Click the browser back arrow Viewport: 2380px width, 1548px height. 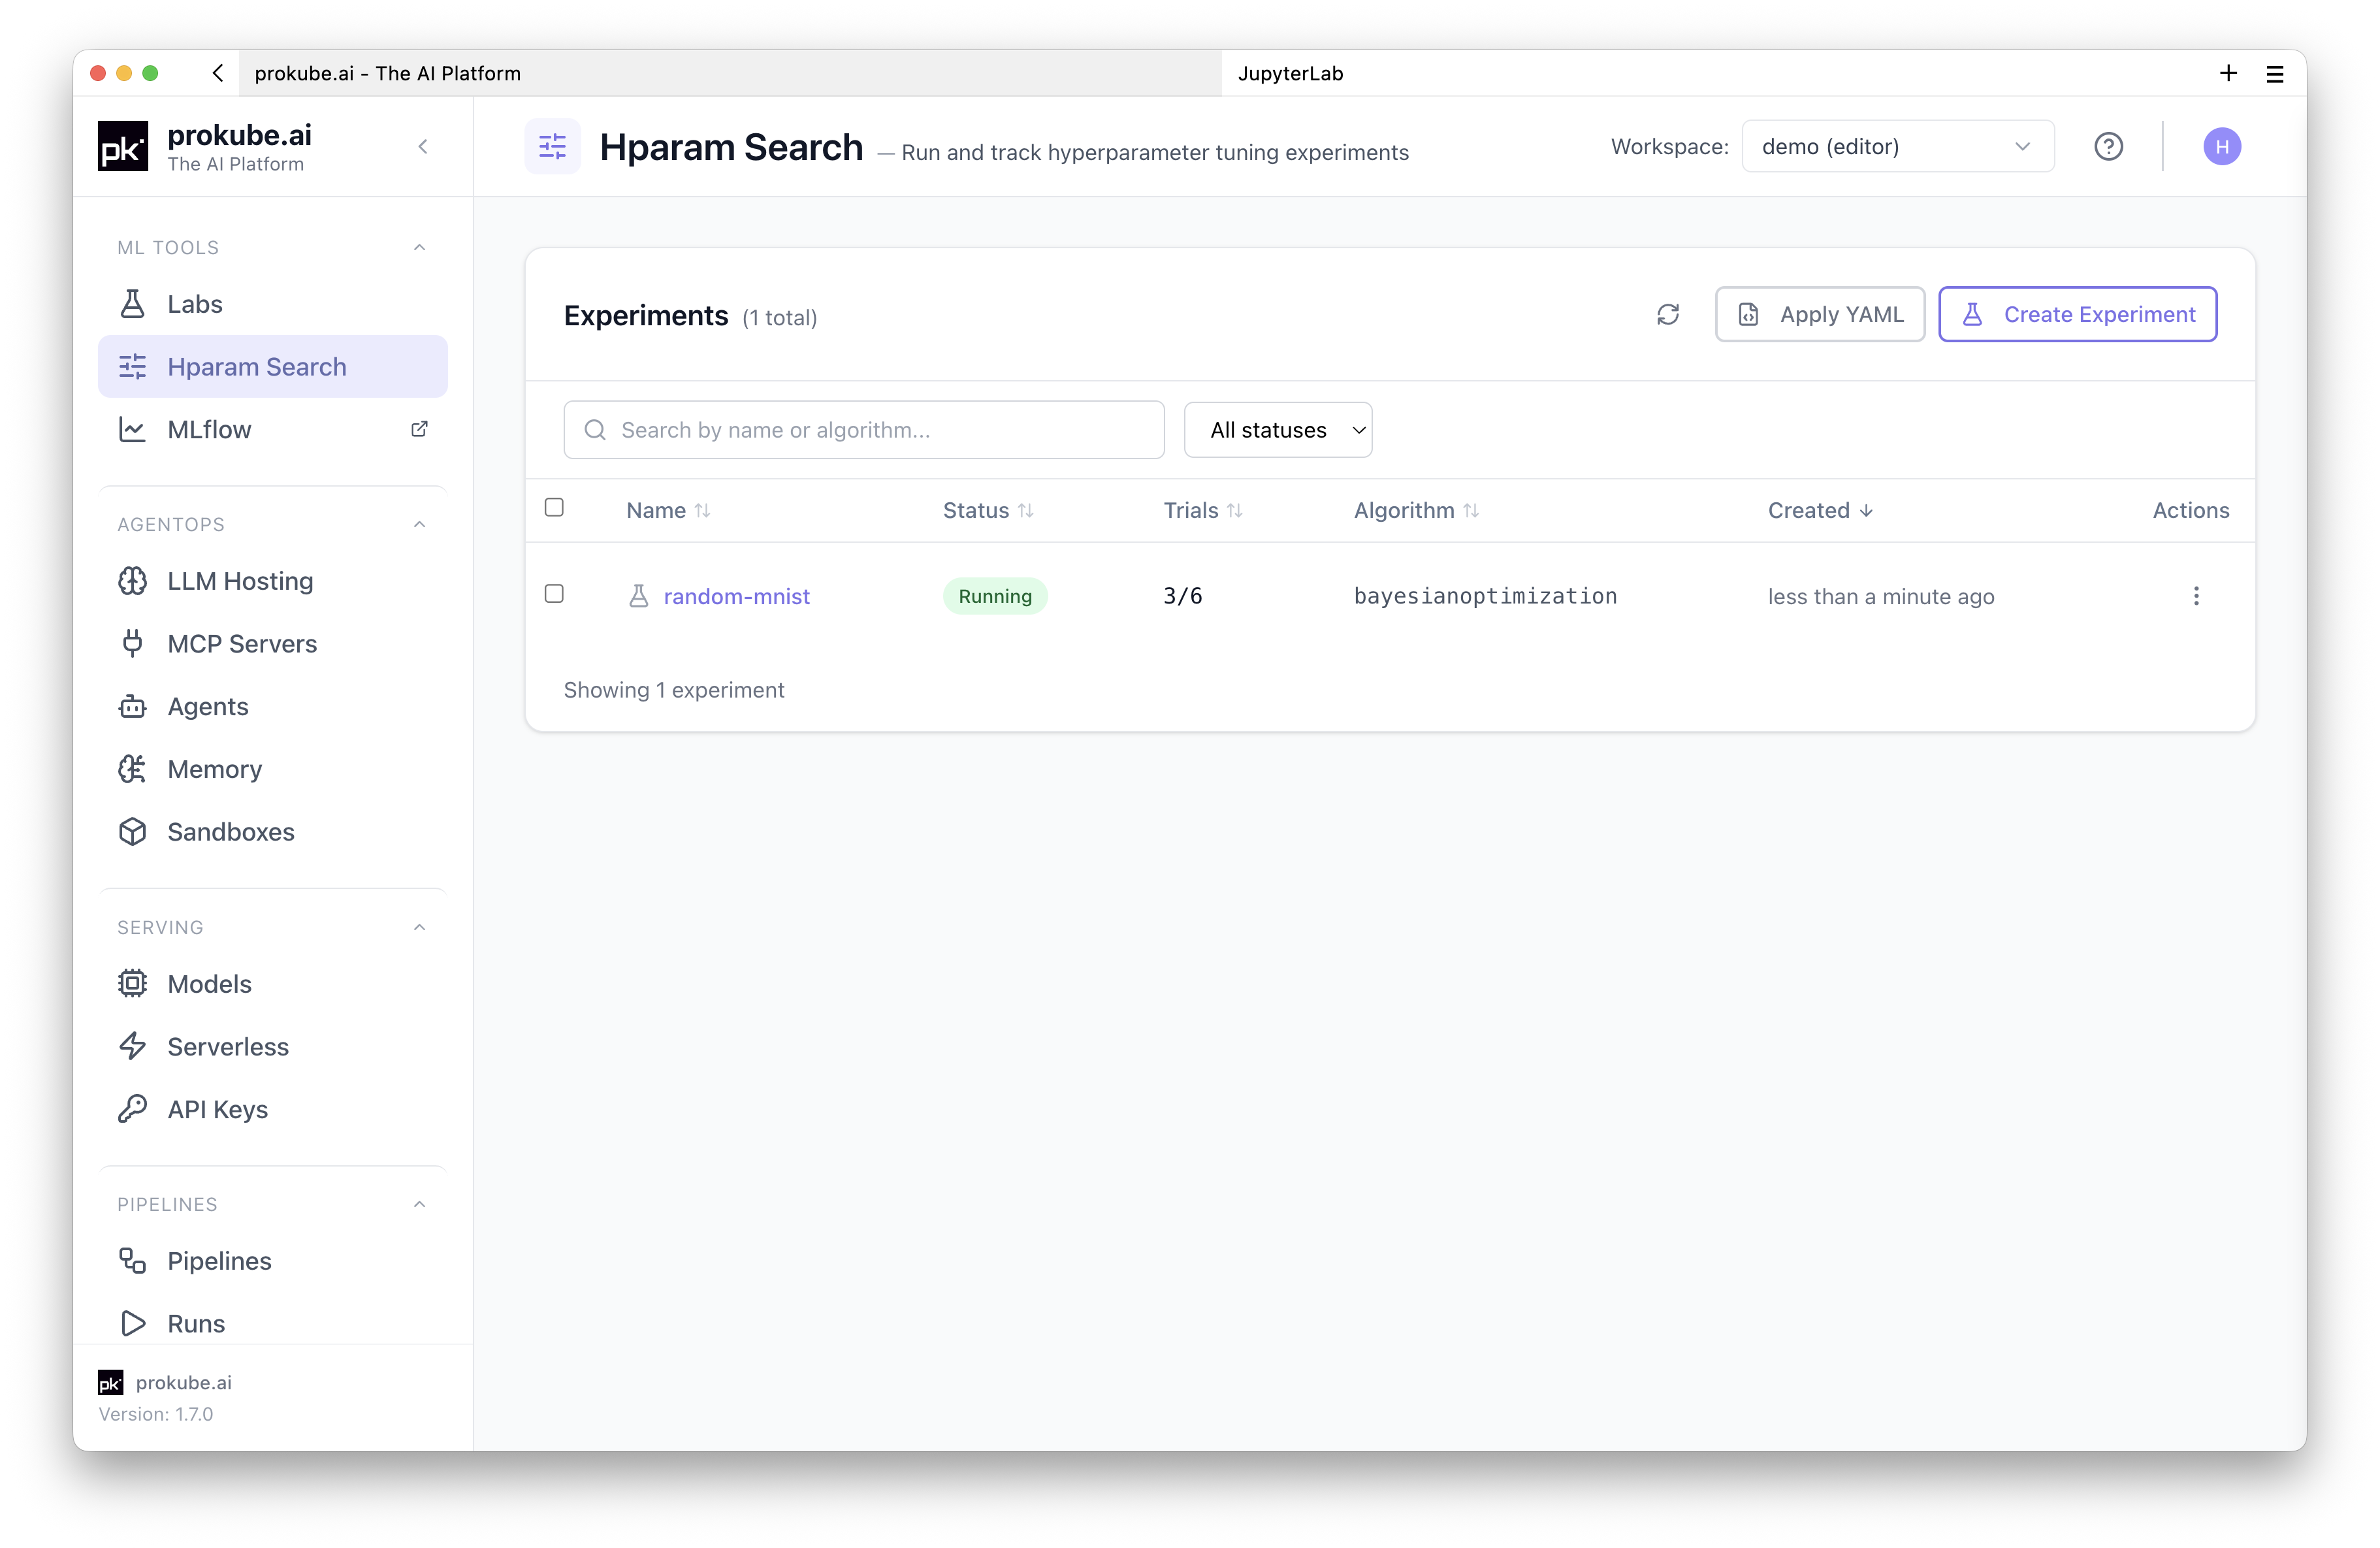point(217,73)
